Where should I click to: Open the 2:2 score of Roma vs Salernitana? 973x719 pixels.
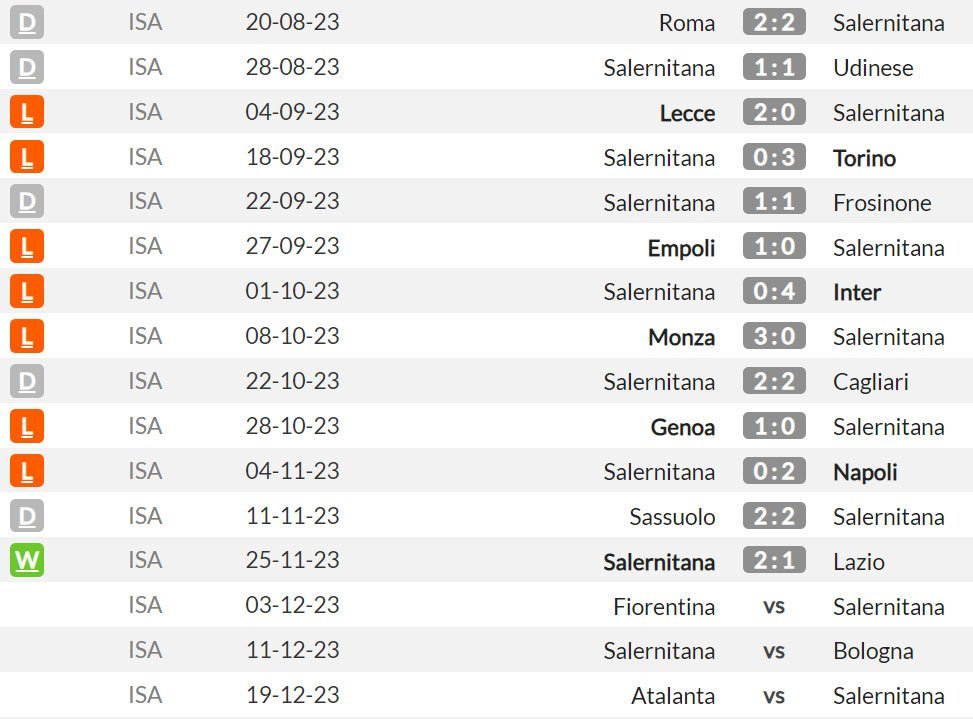click(774, 22)
